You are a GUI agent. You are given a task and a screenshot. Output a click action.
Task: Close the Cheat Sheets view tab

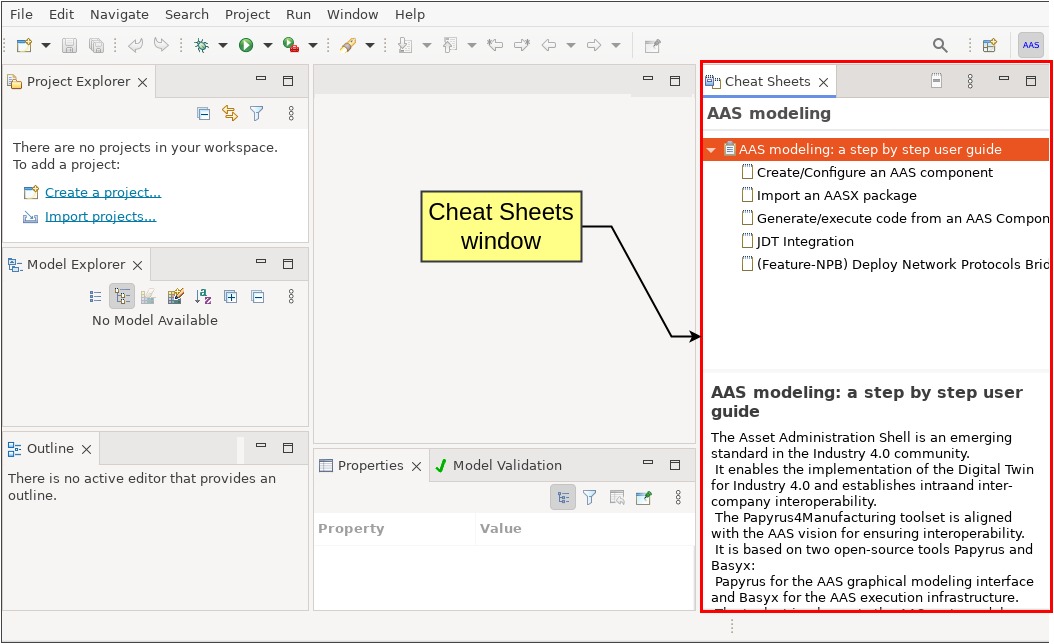(823, 82)
